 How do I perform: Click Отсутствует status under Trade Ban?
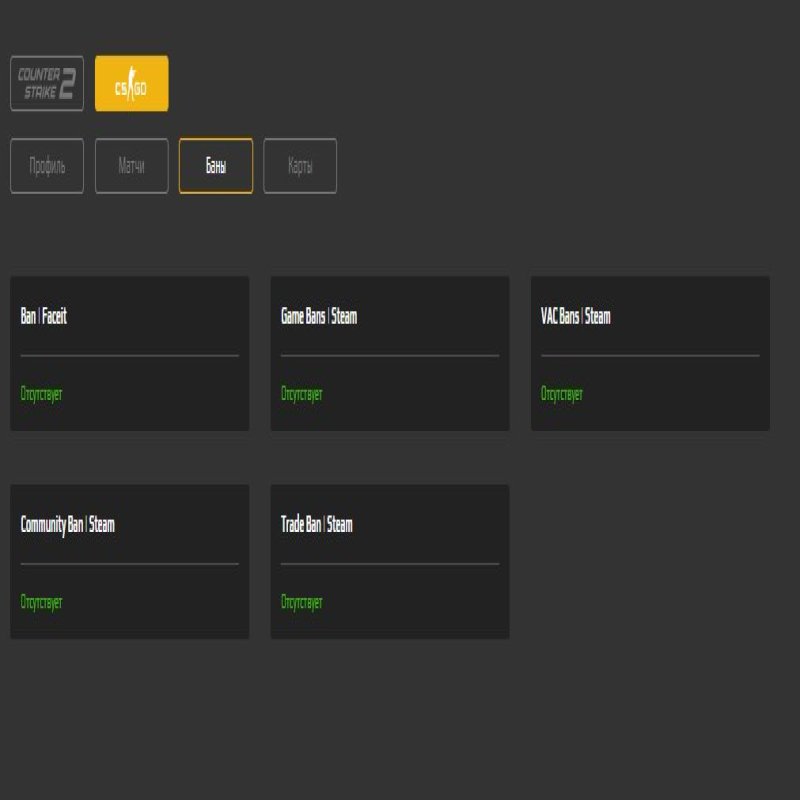tap(301, 602)
